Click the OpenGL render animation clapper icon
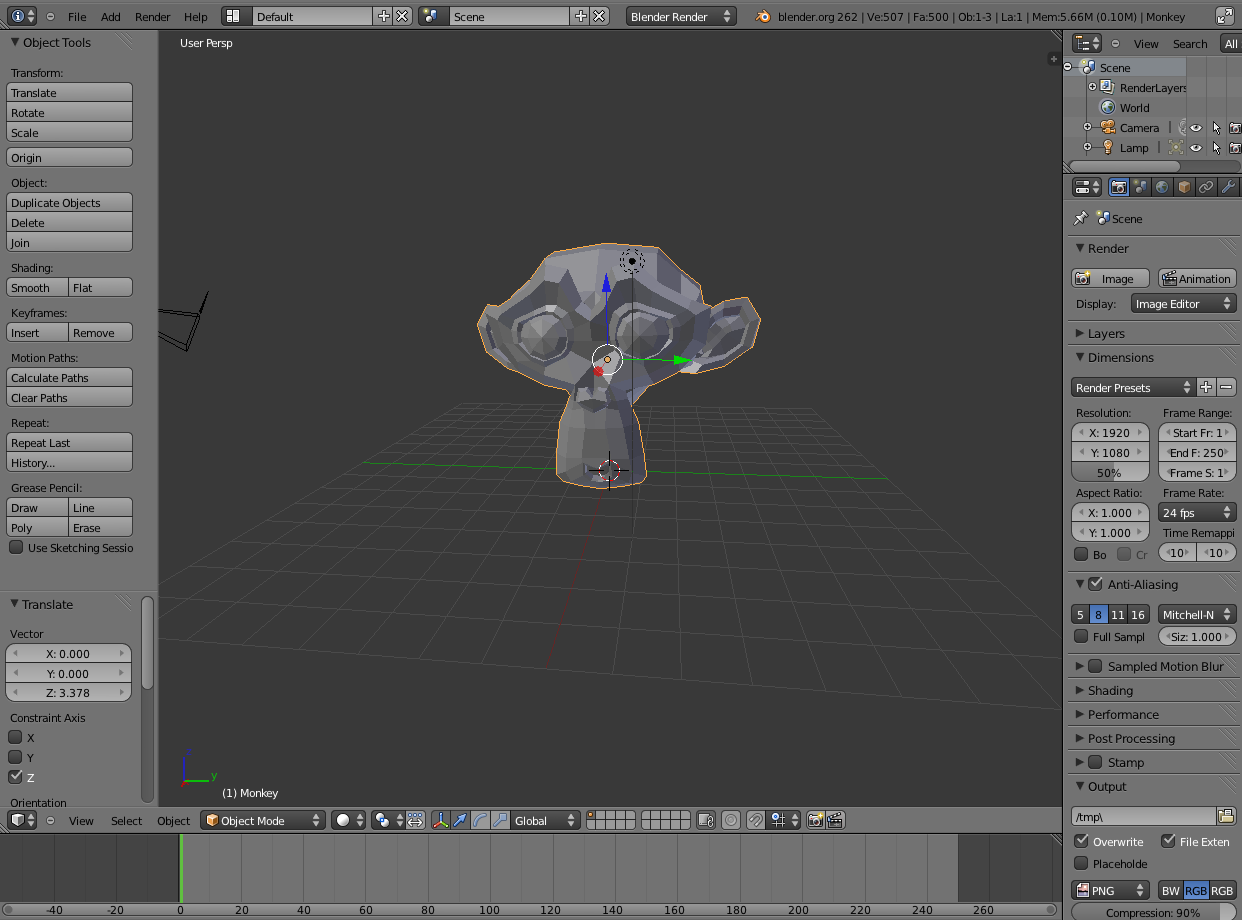 pos(835,820)
